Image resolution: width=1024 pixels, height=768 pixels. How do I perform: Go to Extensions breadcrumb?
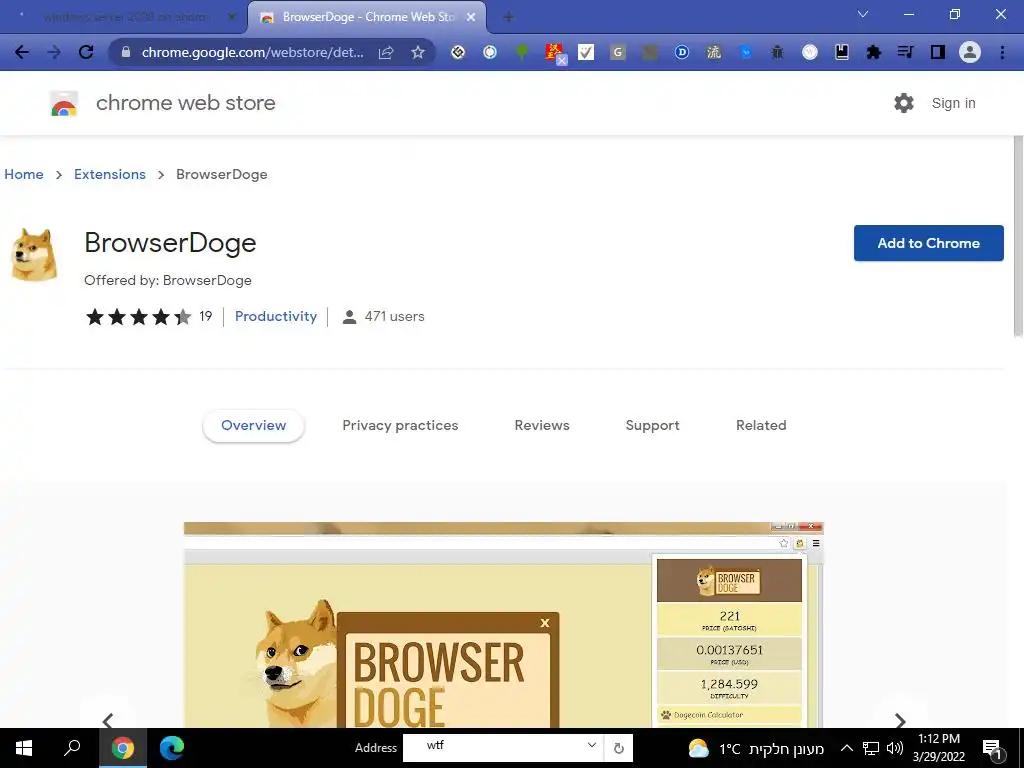coord(110,174)
